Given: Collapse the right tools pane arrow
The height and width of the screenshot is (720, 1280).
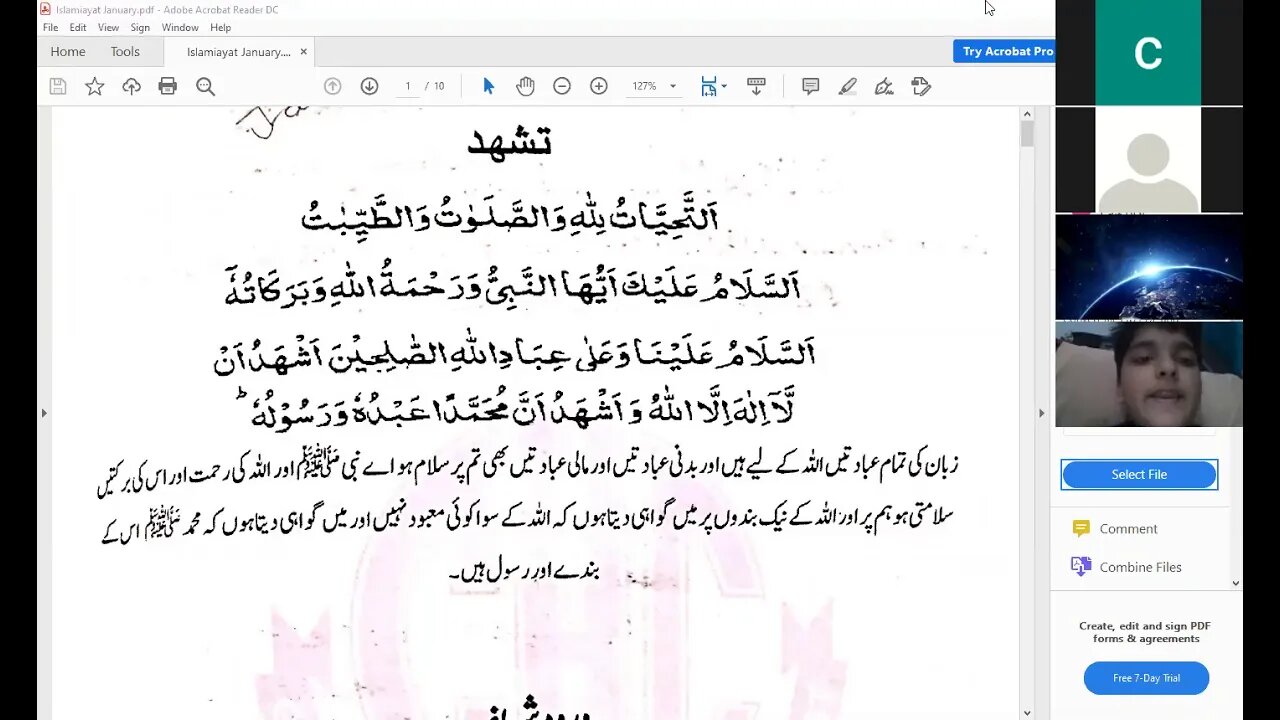Looking at the screenshot, I should (1041, 412).
